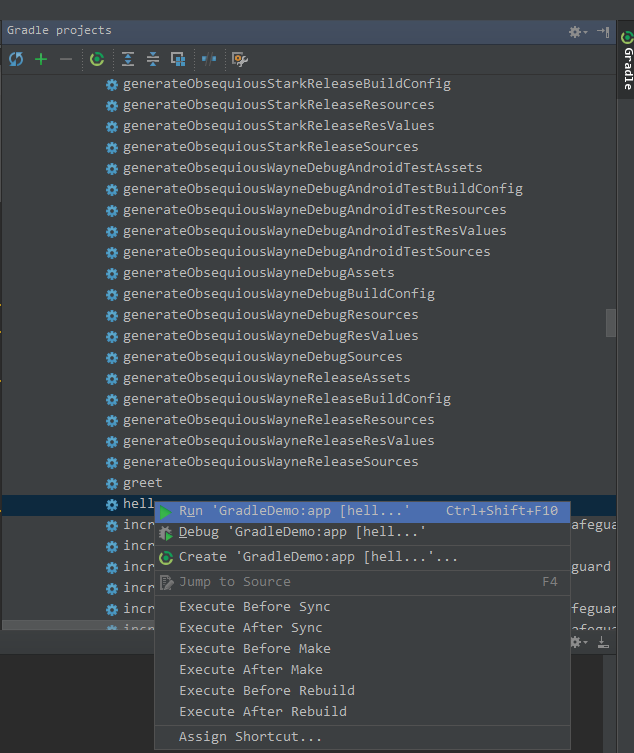This screenshot has height=753, width=634.
Task: Open Gradle Settings wrench icon
Action: pos(240,59)
